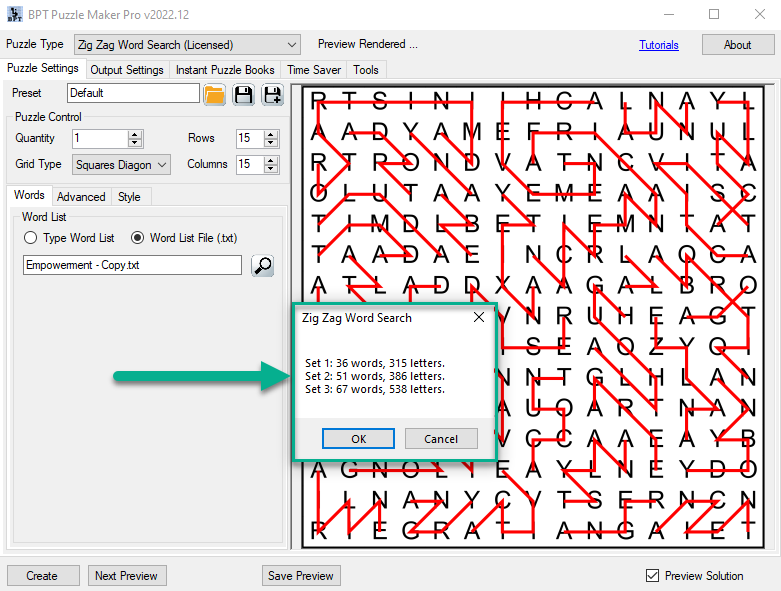Decrease the Rows spinner value
The image size is (781, 591).
pos(271,143)
